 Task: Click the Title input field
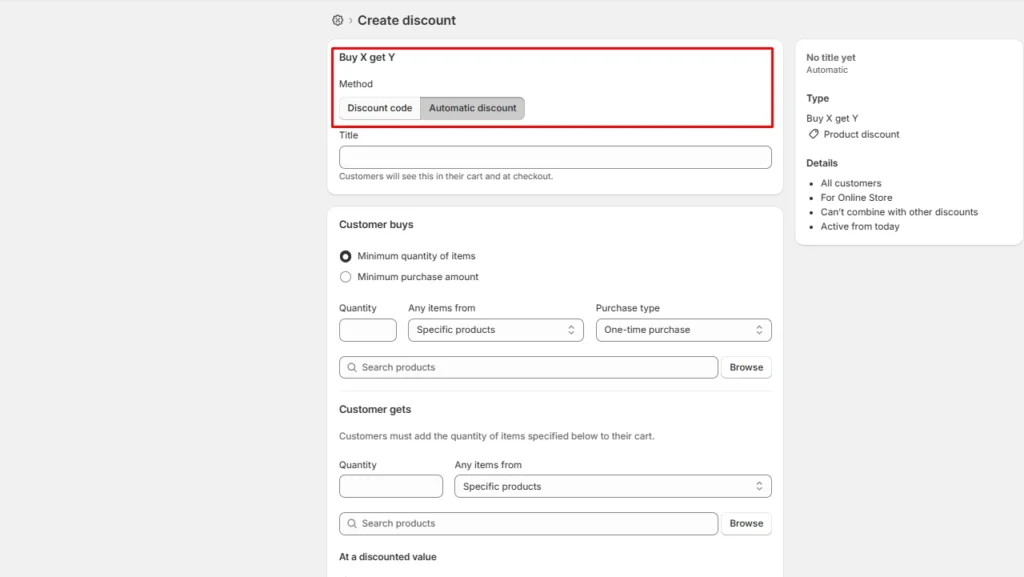554,157
